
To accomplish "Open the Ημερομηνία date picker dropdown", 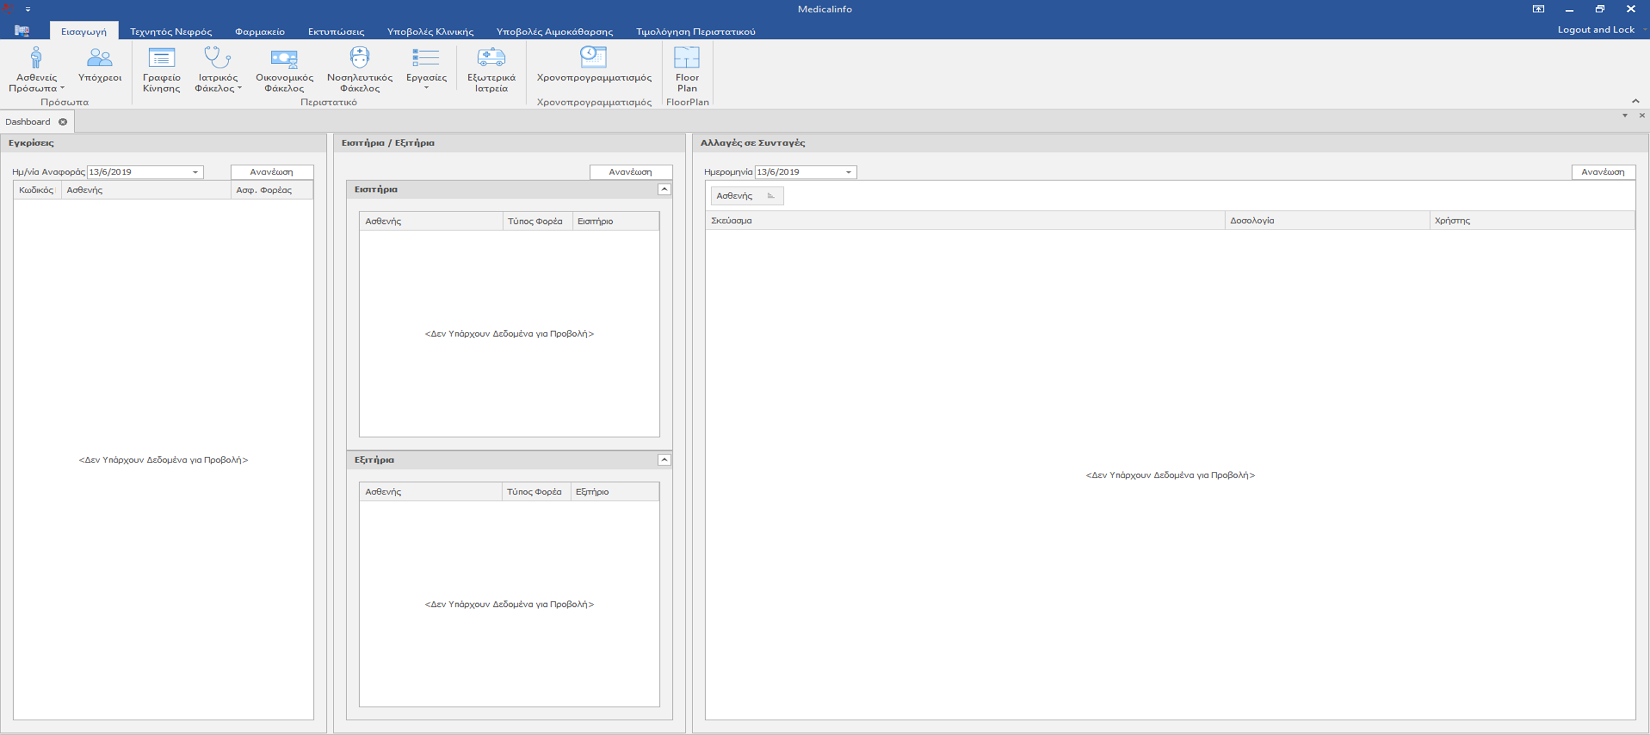I will tap(848, 172).
